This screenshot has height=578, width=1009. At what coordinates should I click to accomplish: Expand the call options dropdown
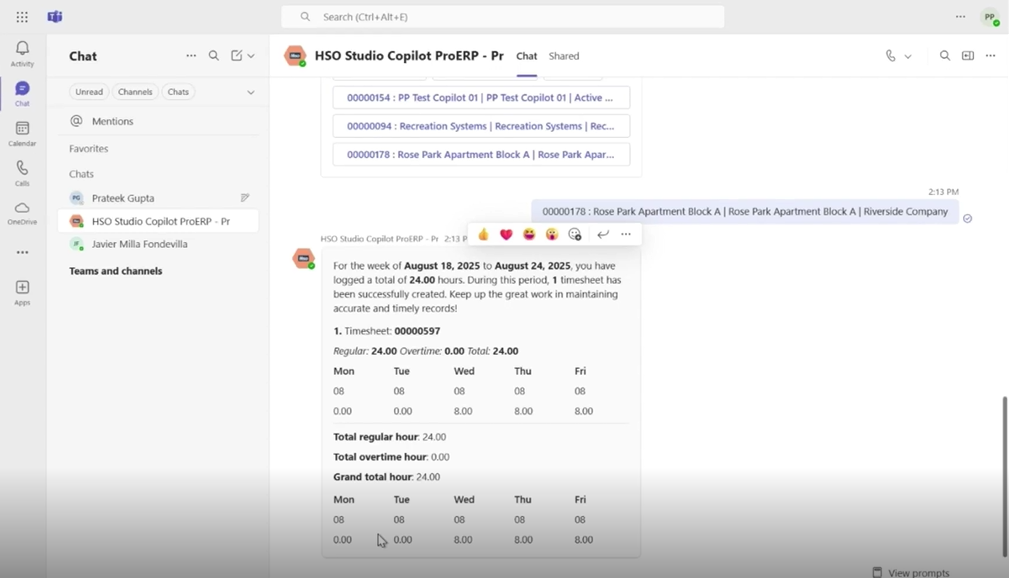pos(908,56)
